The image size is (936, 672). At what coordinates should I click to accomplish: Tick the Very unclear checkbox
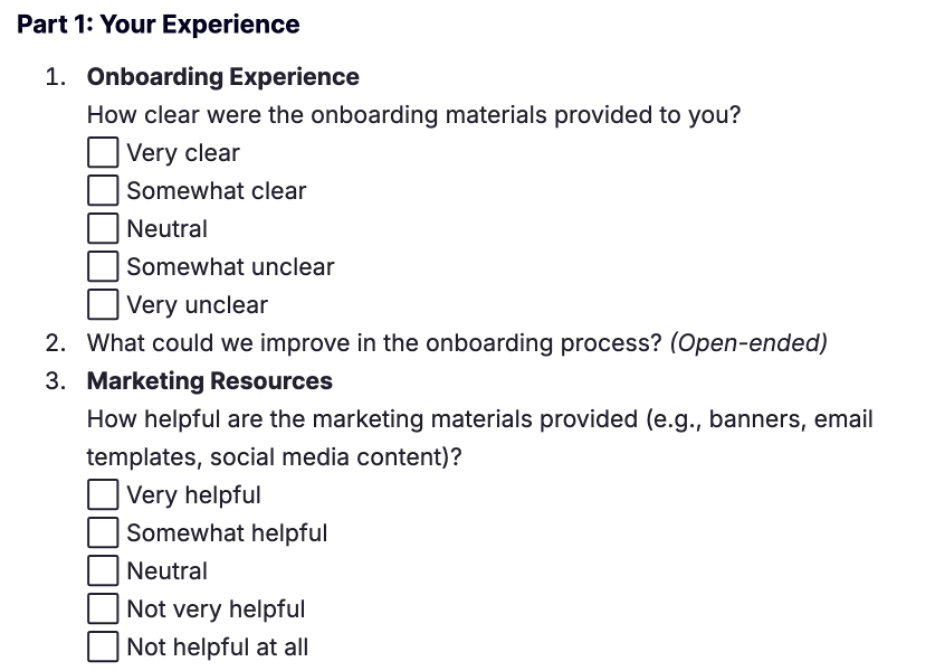coord(103,304)
